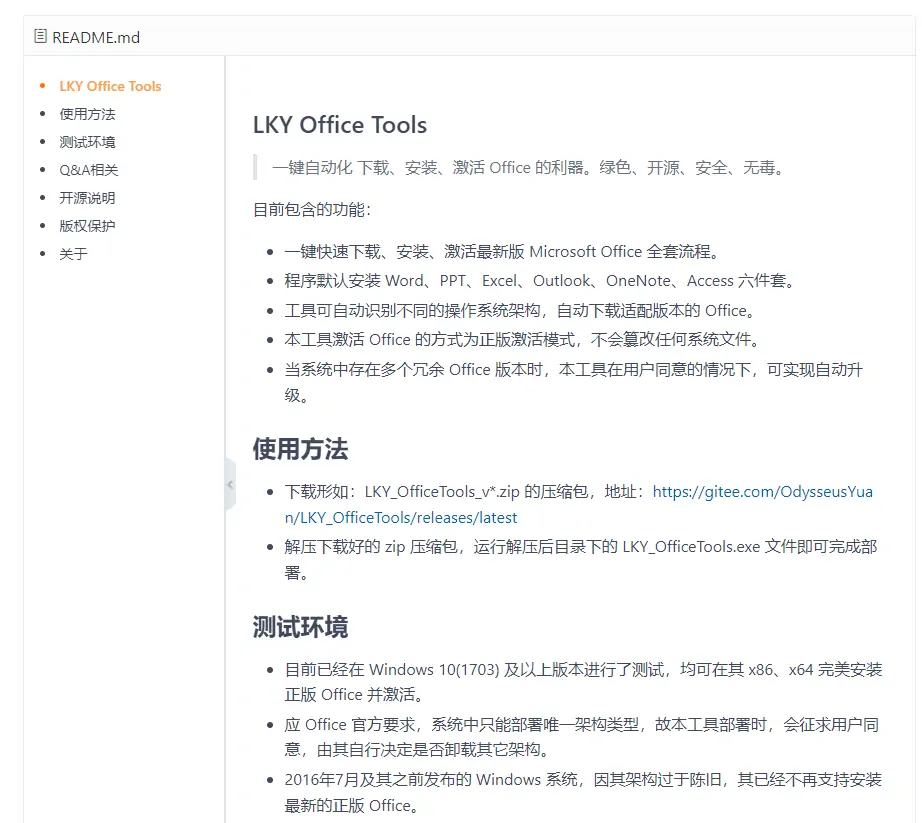Click the bullet beside 使用方法 entry
This screenshot has height=823, width=922.
pyautogui.click(x=44, y=114)
